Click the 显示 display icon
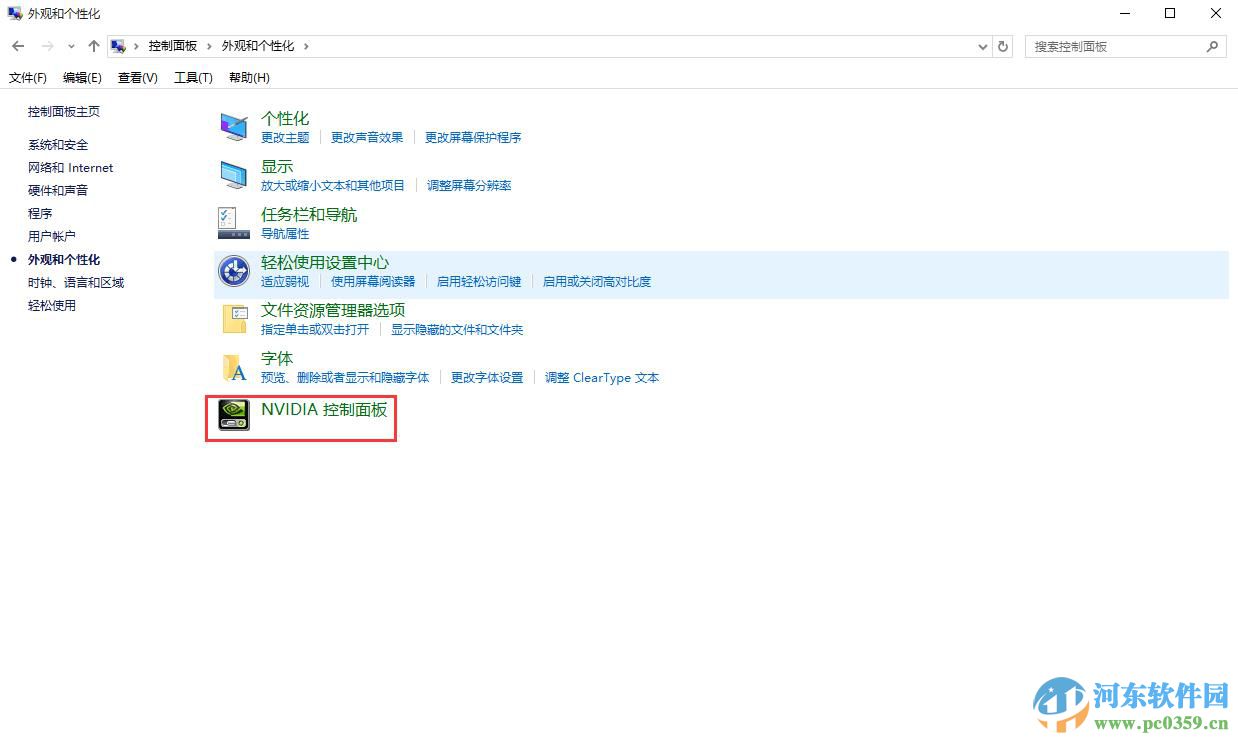 (x=233, y=174)
